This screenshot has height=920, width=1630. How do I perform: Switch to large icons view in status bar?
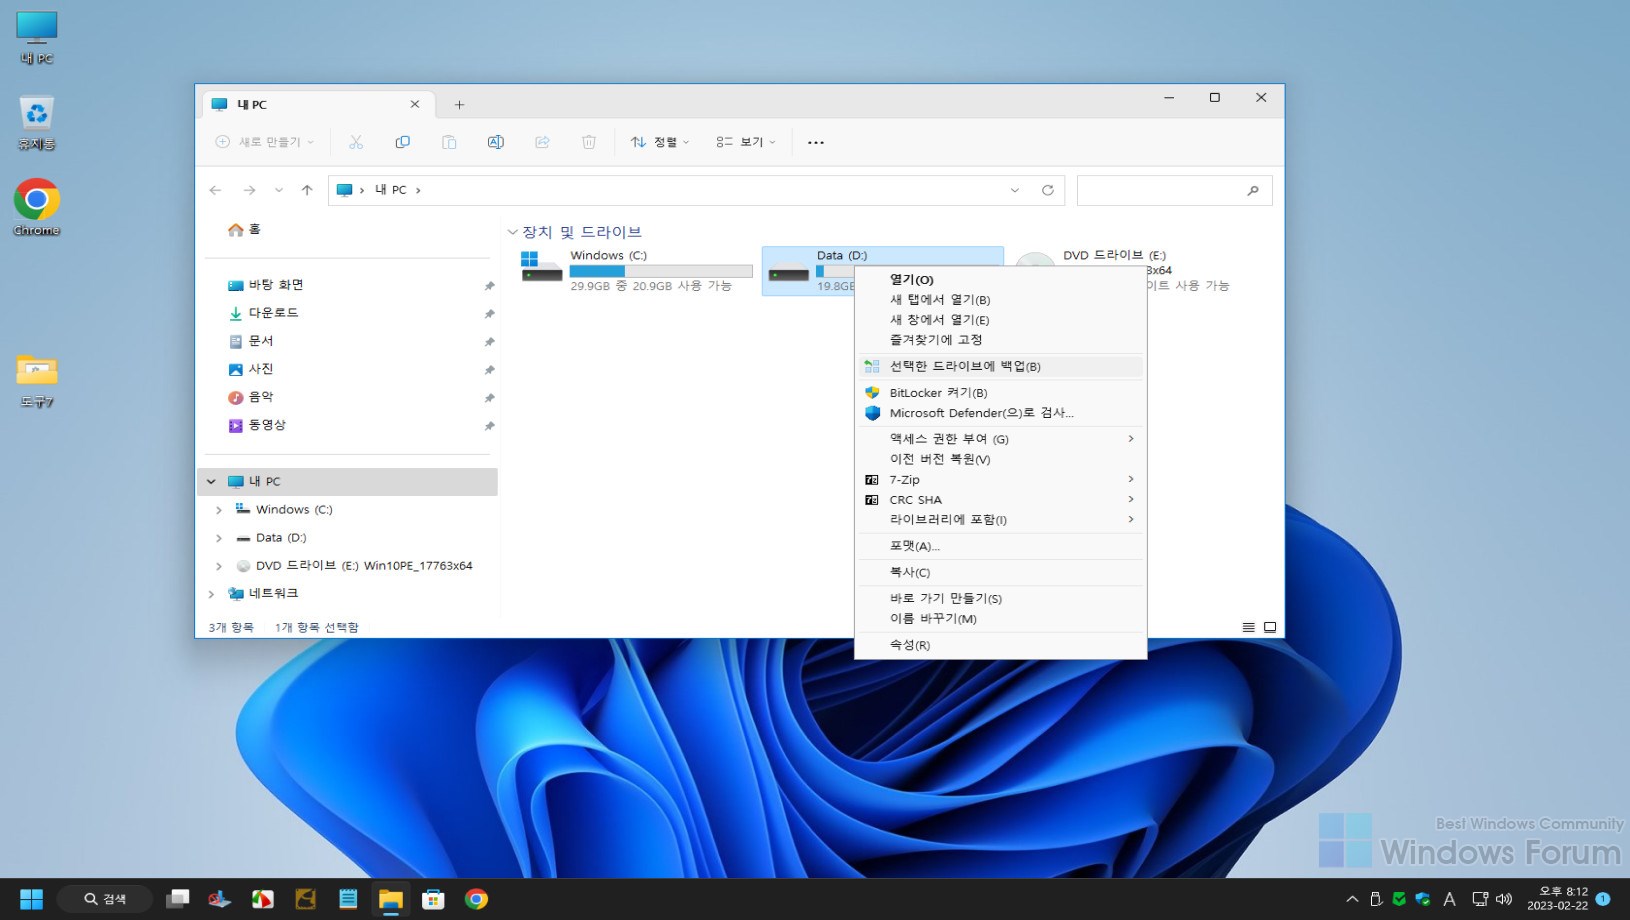1270,627
